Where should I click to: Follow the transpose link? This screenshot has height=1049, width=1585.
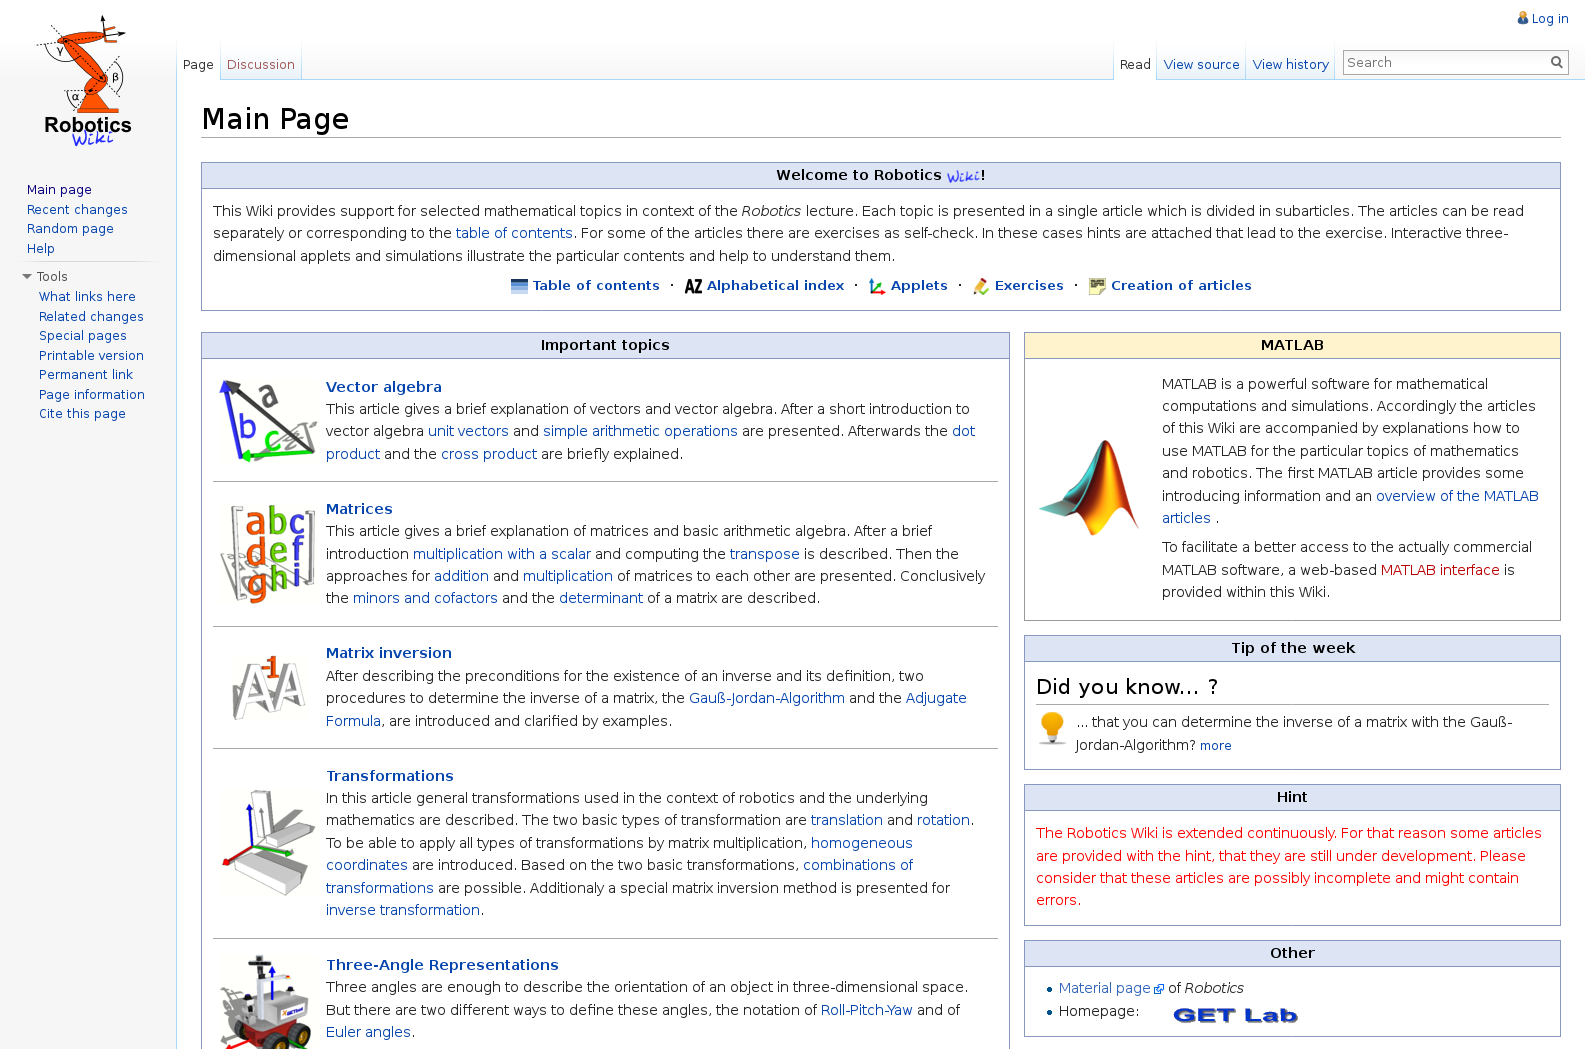click(765, 554)
